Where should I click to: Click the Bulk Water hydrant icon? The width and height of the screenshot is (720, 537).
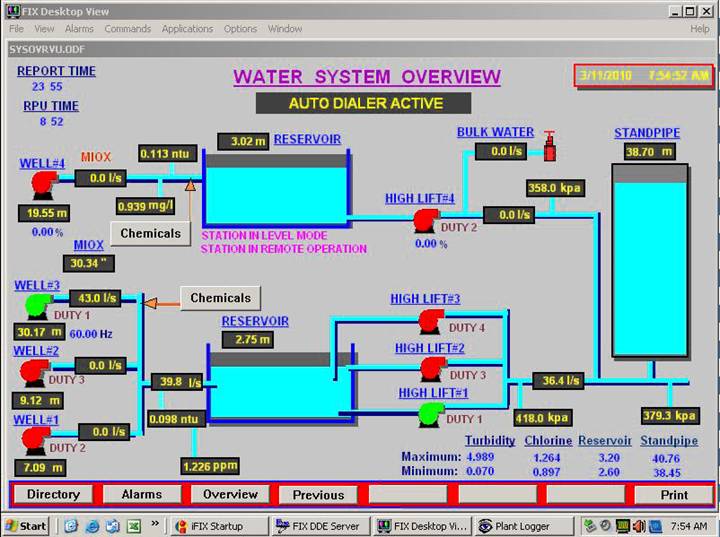549,150
